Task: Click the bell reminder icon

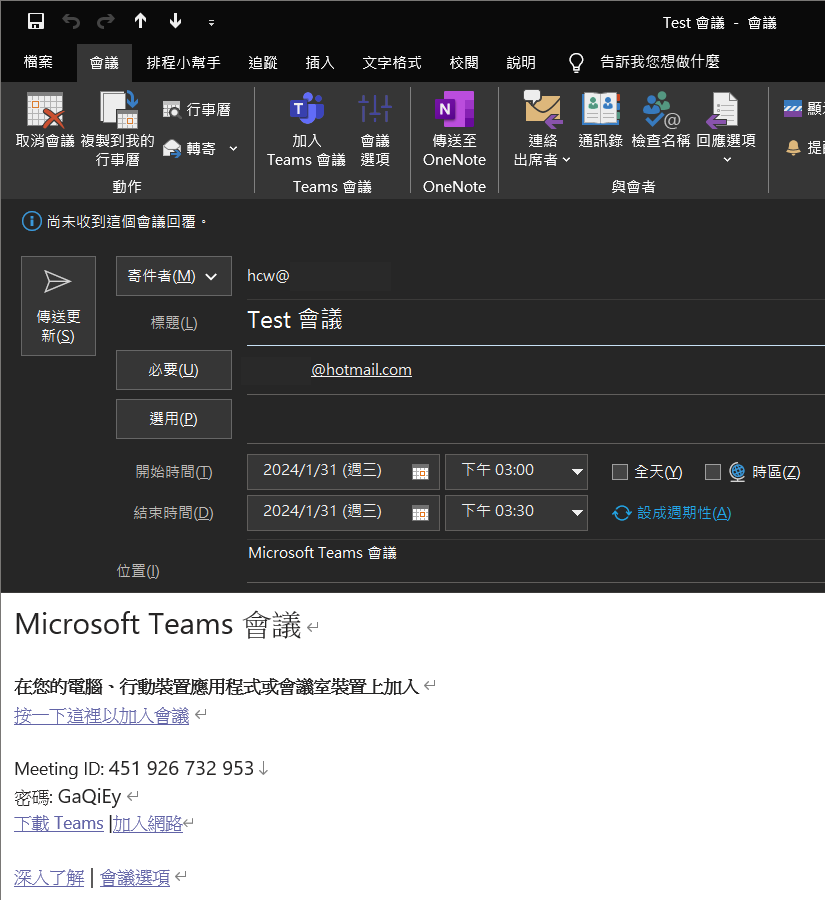Action: (793, 148)
